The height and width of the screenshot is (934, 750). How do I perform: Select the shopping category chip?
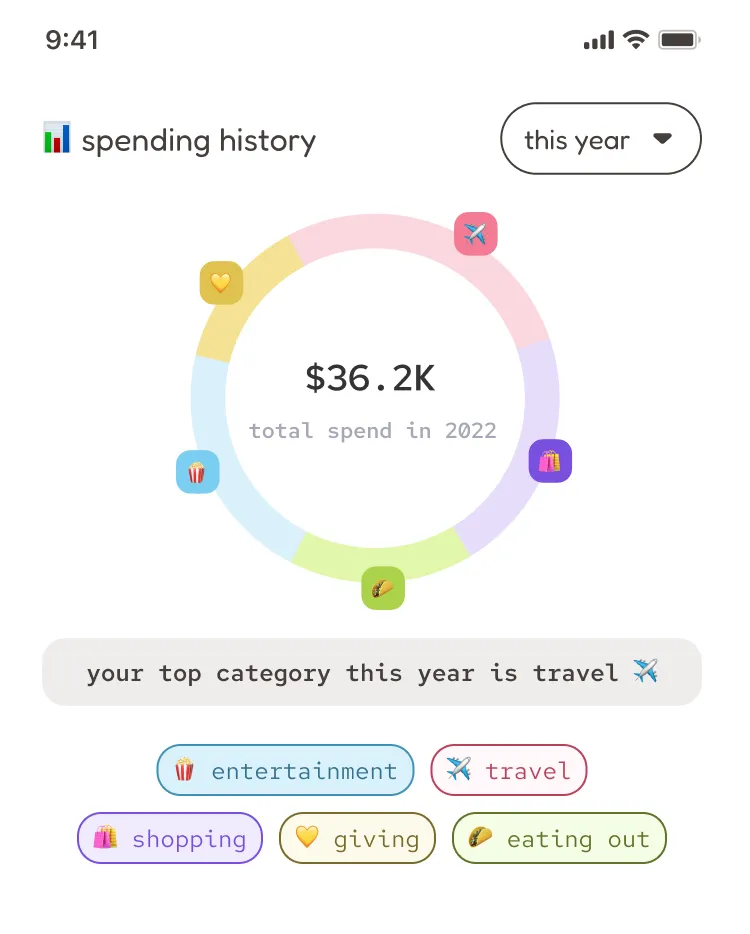[169, 838]
